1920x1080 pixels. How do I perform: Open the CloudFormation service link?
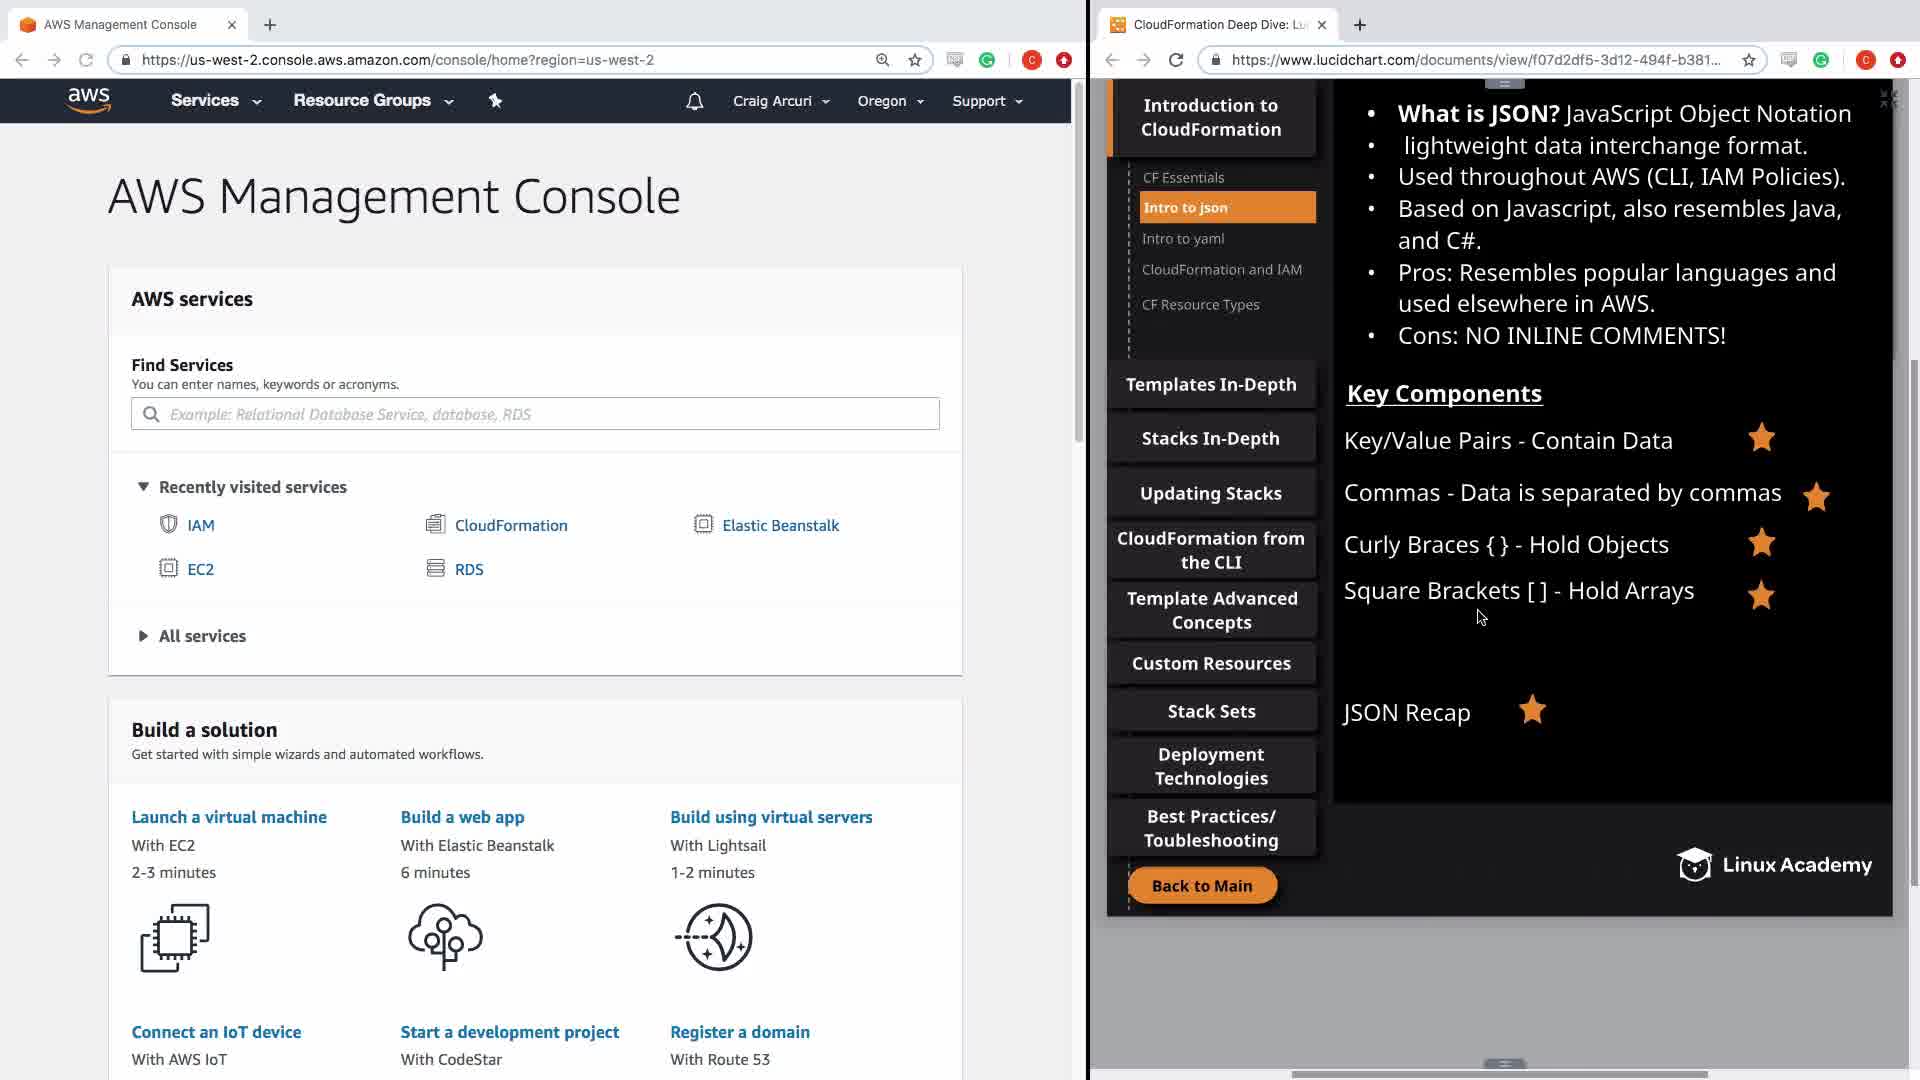510,525
